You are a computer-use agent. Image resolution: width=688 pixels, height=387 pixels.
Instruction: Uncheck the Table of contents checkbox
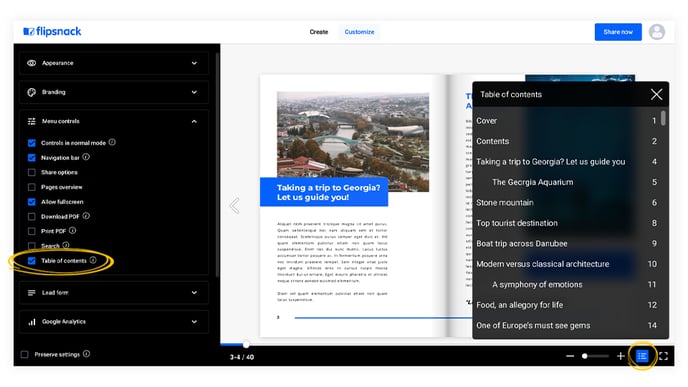(32, 261)
